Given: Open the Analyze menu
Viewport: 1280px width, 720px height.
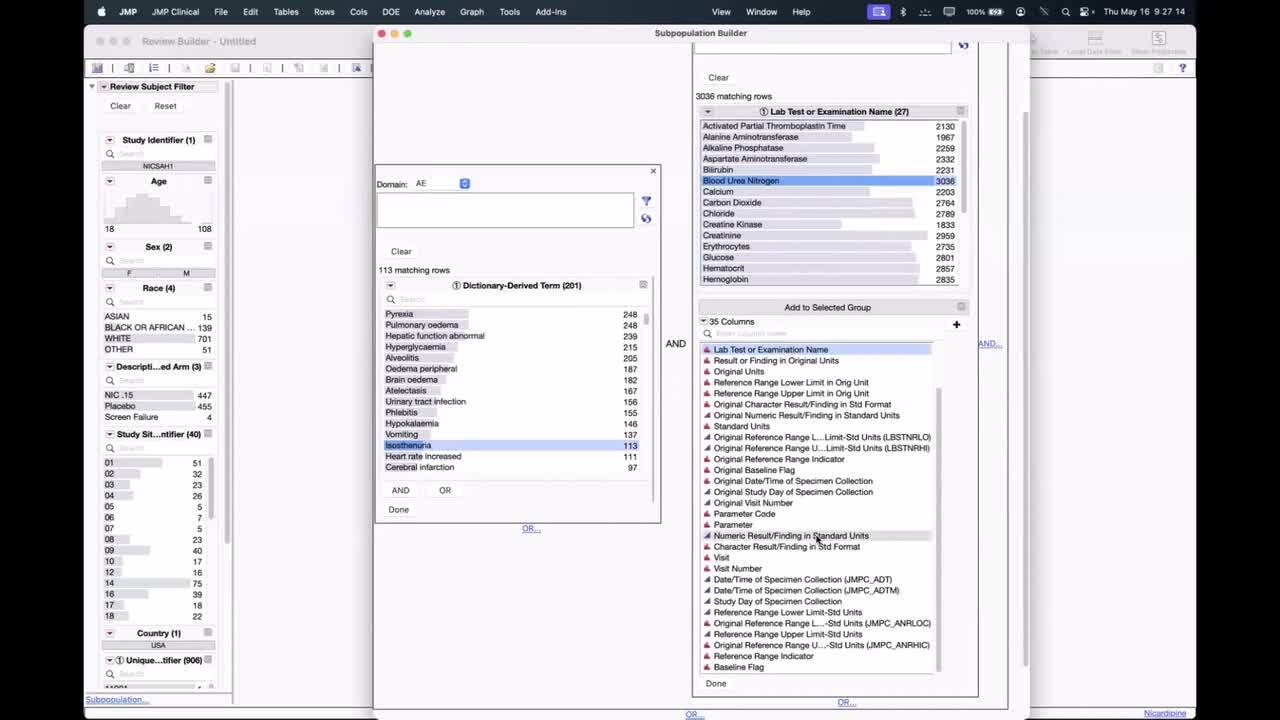Looking at the screenshot, I should pyautogui.click(x=429, y=12).
